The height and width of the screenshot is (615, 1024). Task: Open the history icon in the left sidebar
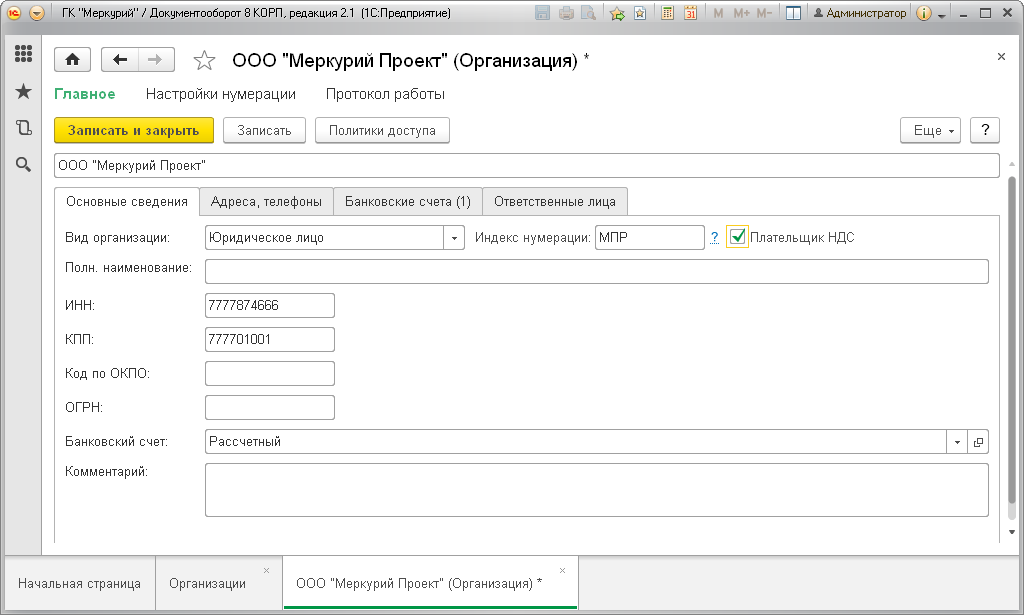coord(24,128)
